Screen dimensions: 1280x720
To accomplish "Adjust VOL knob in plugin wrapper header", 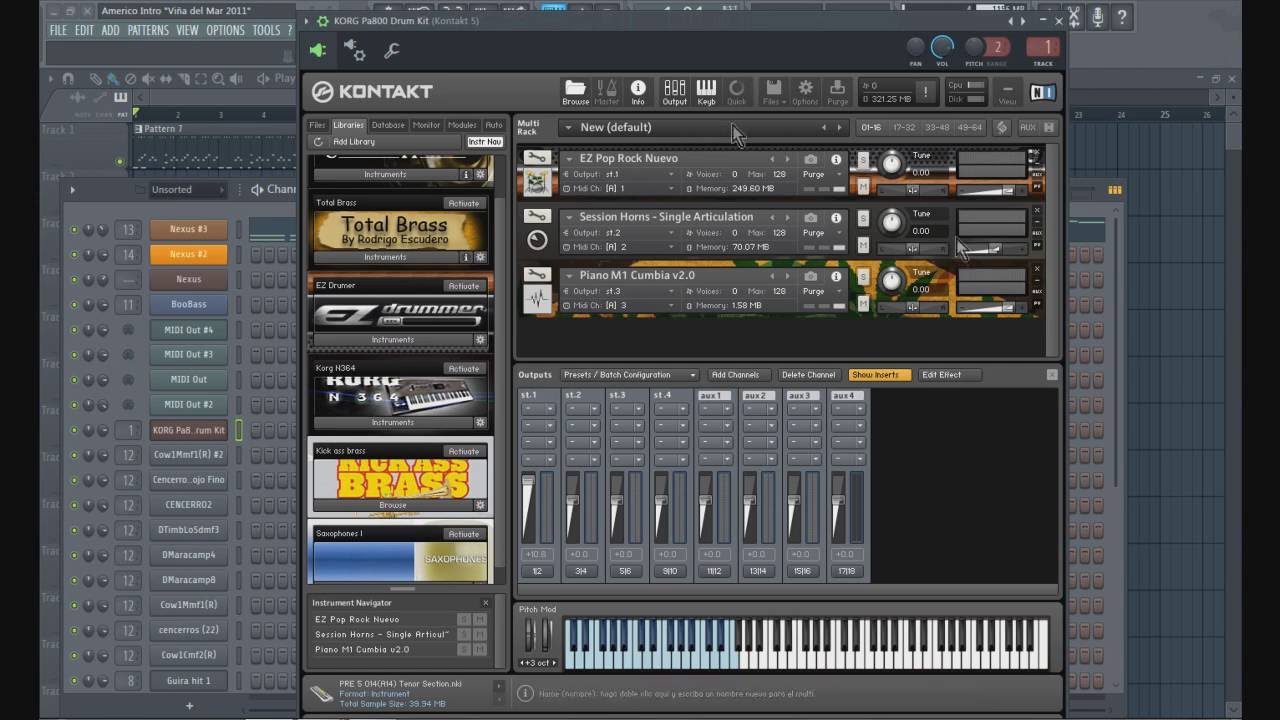I will coord(942,47).
